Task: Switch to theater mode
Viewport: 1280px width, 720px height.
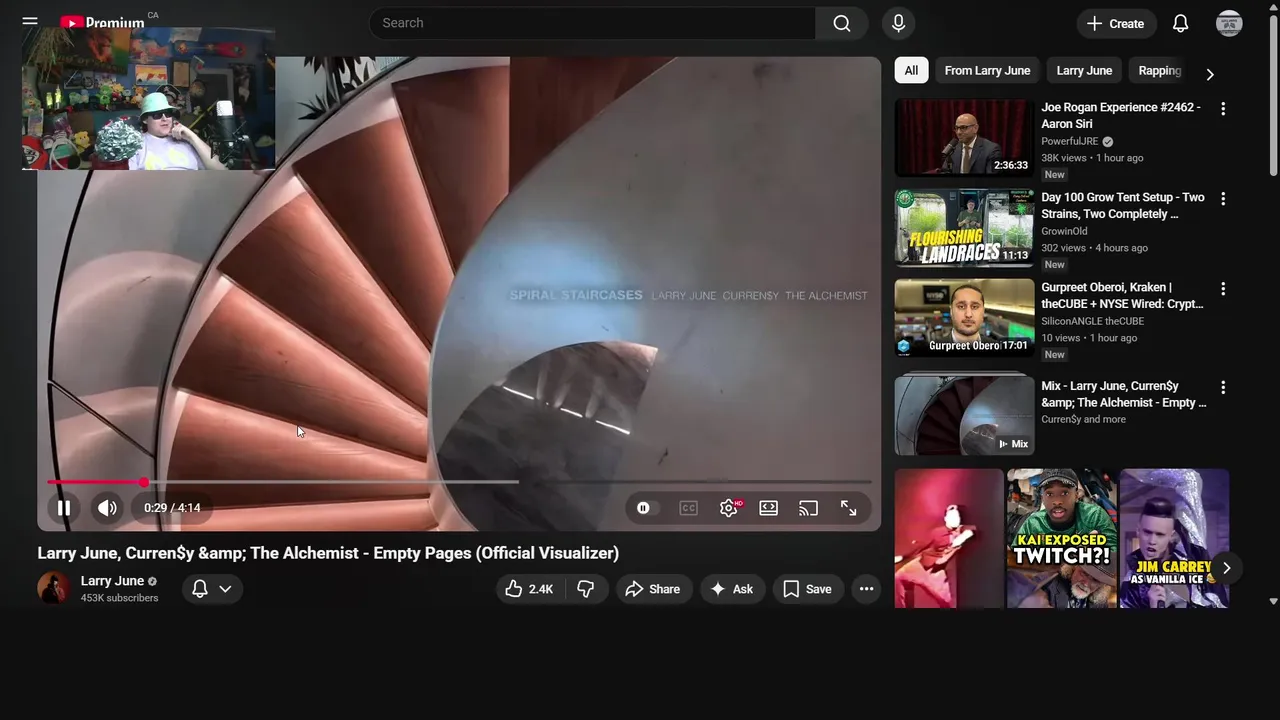Action: point(768,508)
